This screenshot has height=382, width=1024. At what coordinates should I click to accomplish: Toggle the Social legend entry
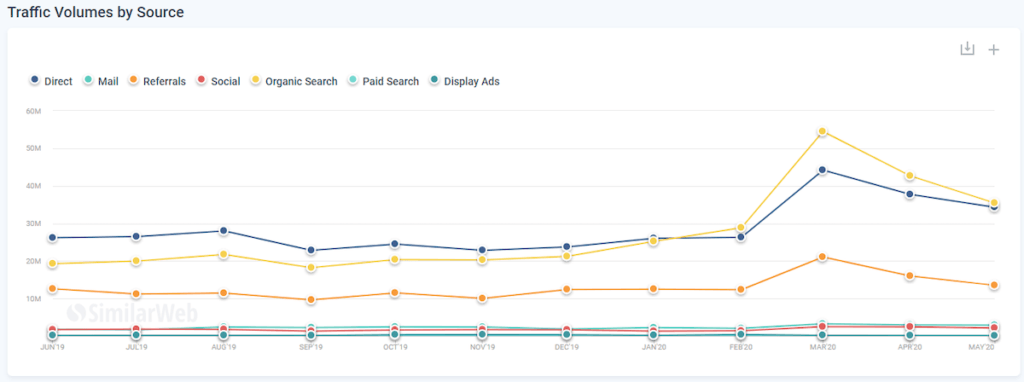click(218, 81)
